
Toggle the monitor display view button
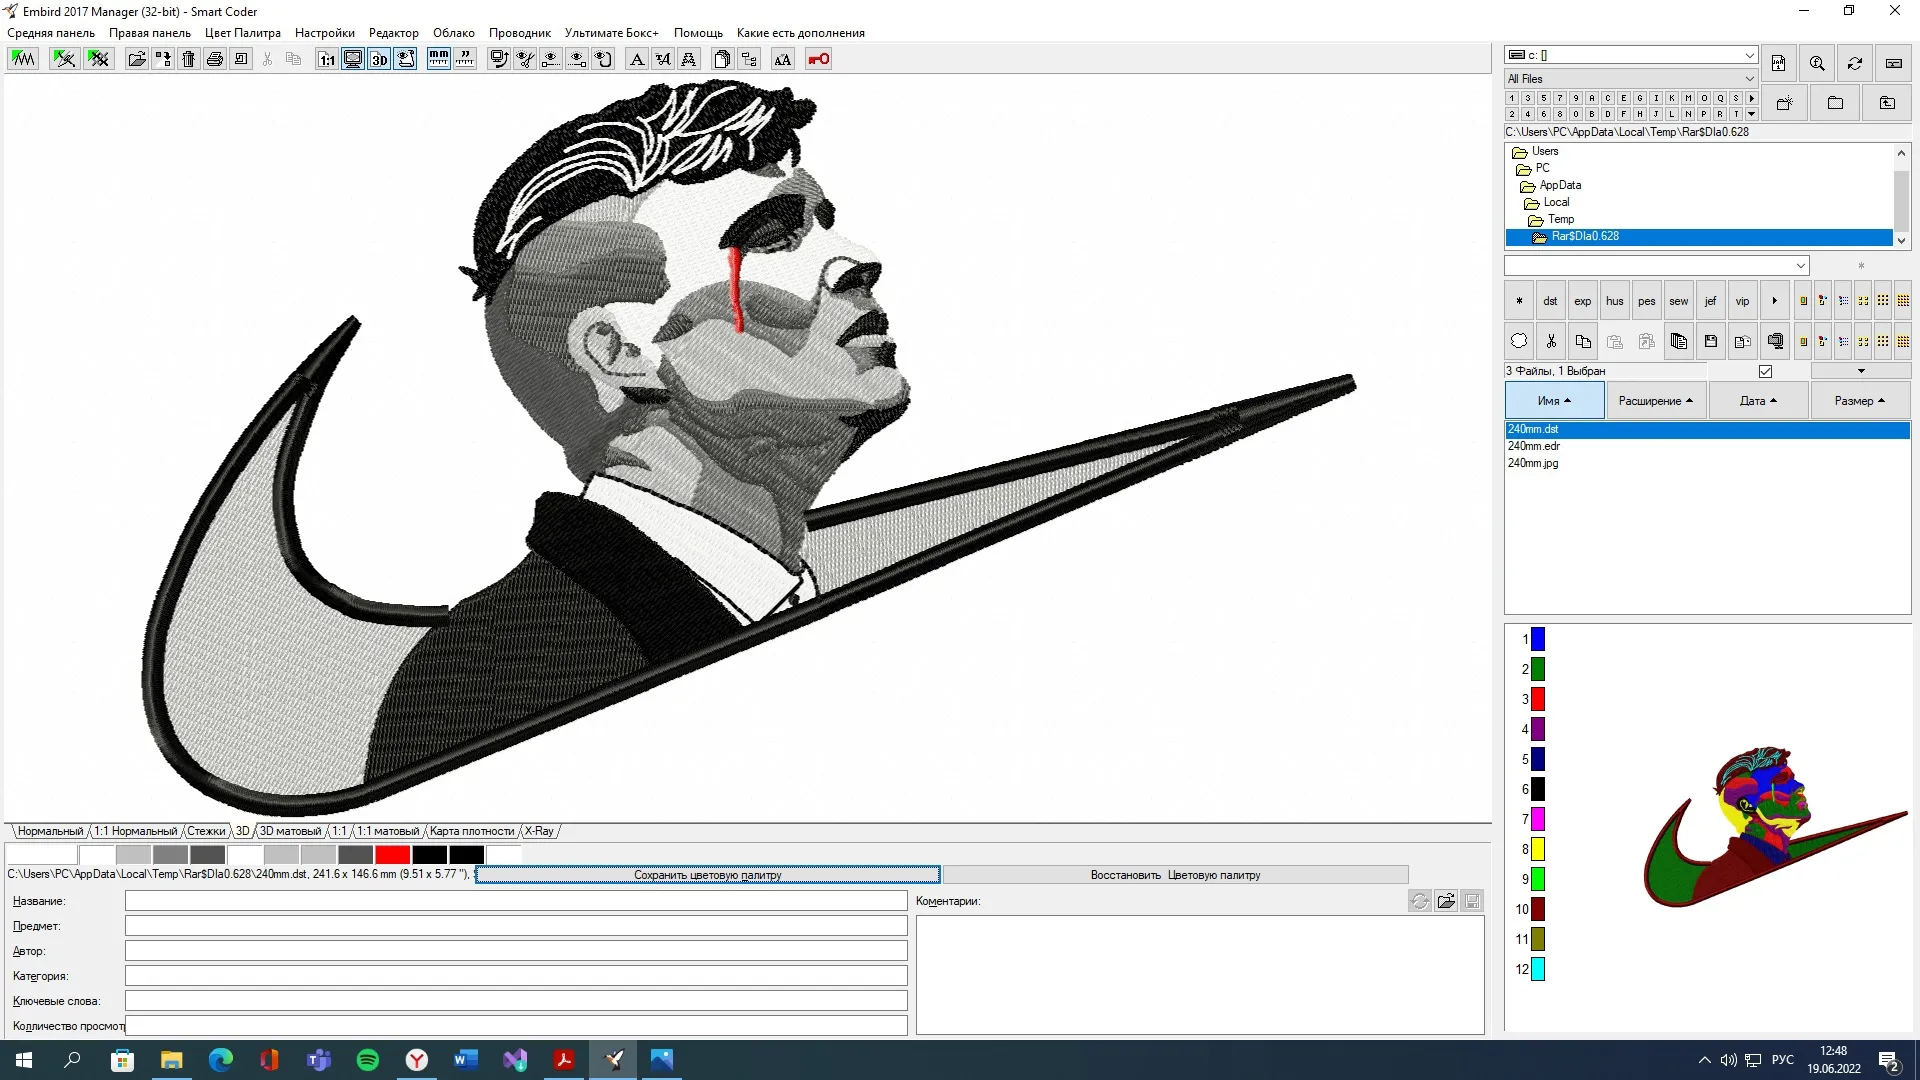[353, 59]
